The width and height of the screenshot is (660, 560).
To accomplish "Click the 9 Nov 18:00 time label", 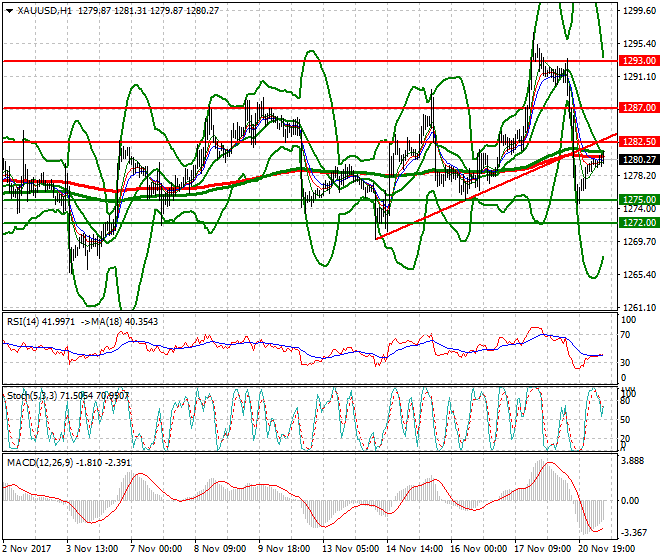I will 284,549.
